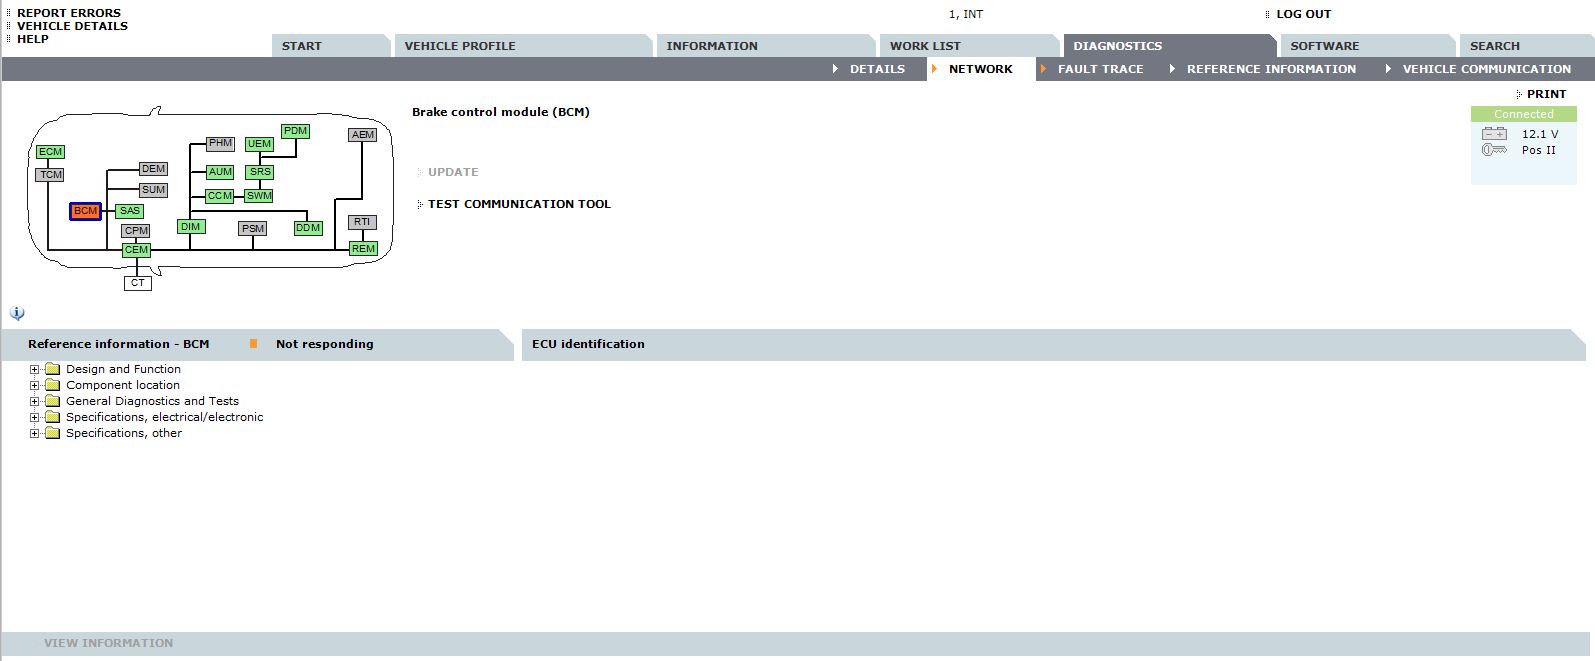Expand the Design and Function folder
The width and height of the screenshot is (1595, 661).
pyautogui.click(x=35, y=369)
